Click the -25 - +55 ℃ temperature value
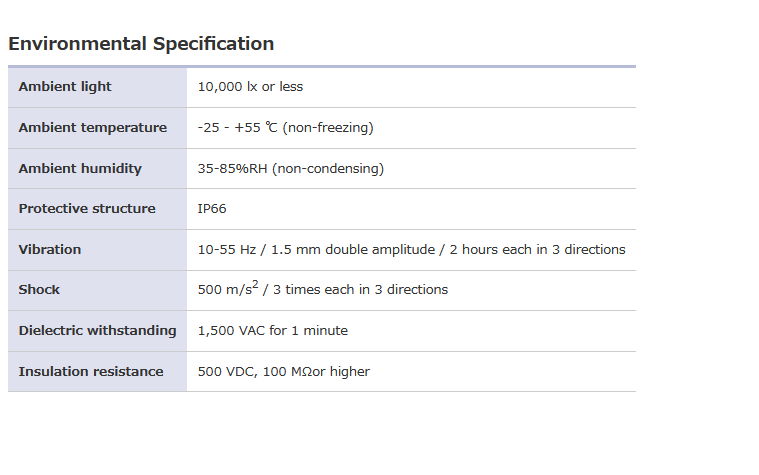Image resolution: width=759 pixels, height=475 pixels. (237, 128)
